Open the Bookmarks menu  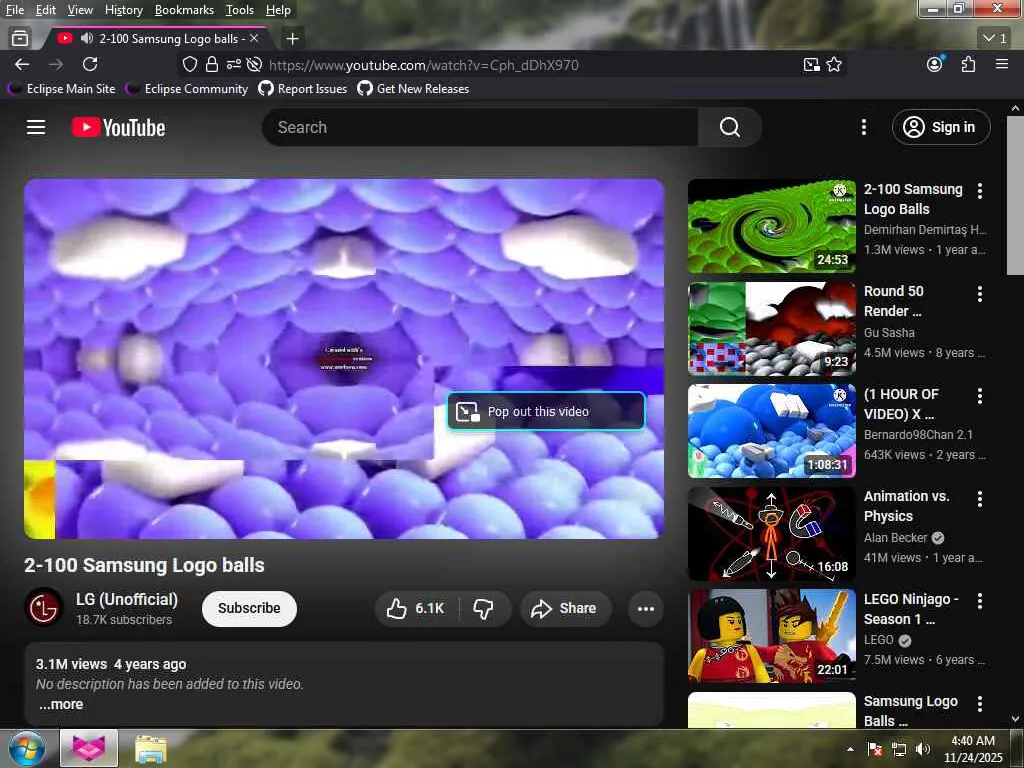pyautogui.click(x=184, y=10)
